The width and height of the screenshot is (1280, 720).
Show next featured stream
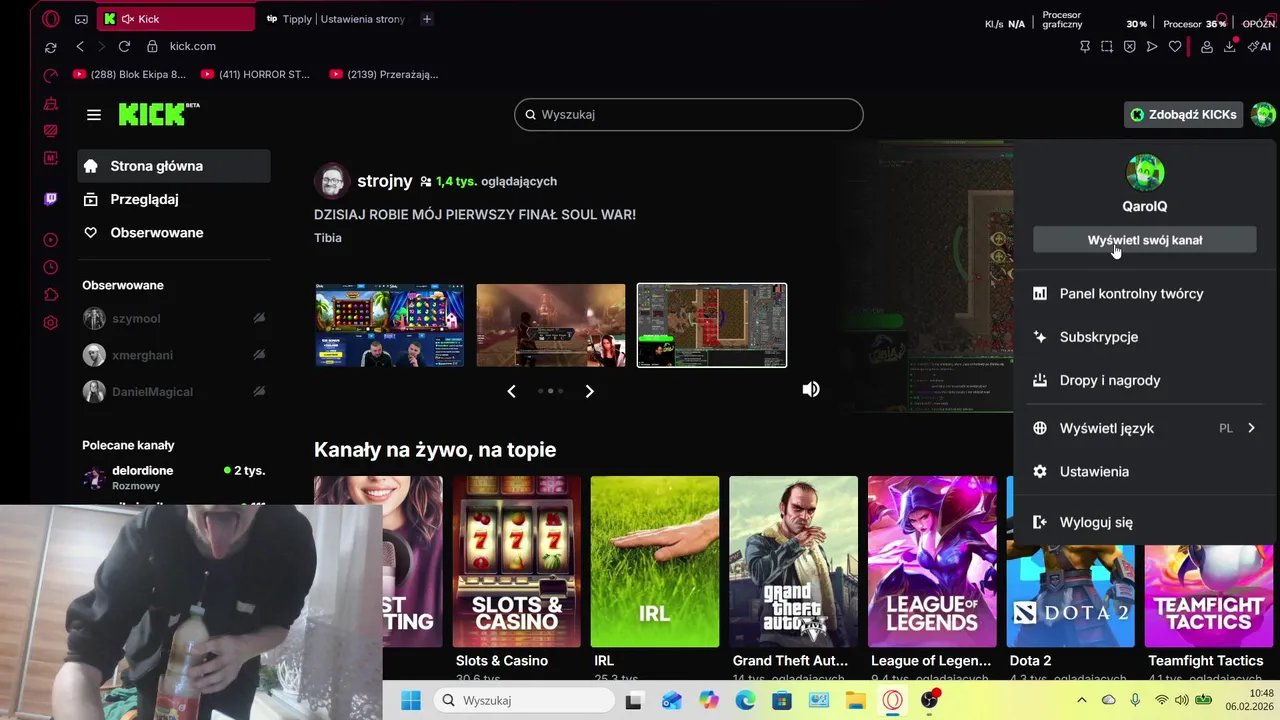pos(589,391)
